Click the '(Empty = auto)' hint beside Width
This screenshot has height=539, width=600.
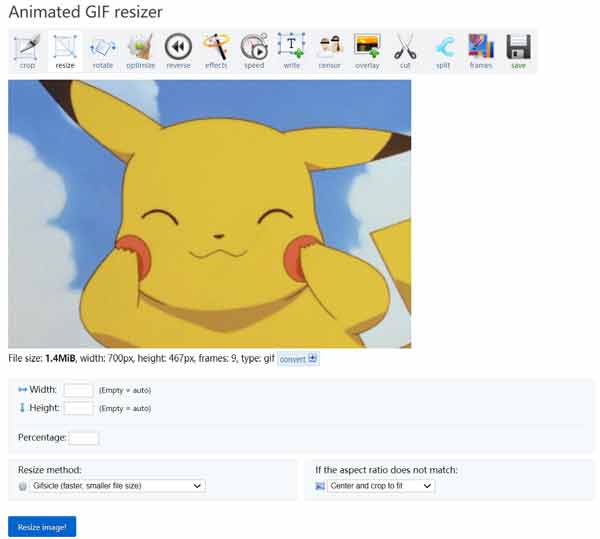[125, 390]
